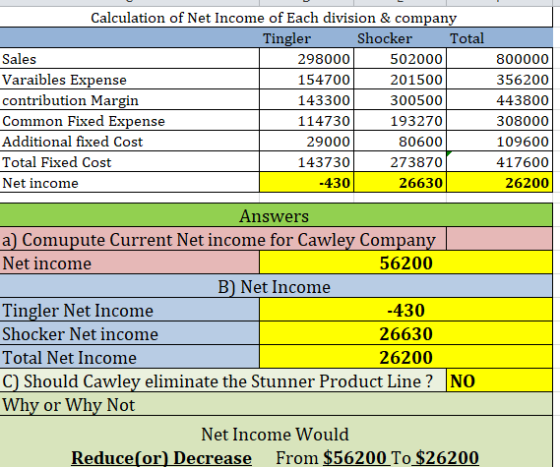Viewport: 560px width, 467px height.
Task: Select additional fixed cost 29000
Action: pyautogui.click(x=306, y=141)
